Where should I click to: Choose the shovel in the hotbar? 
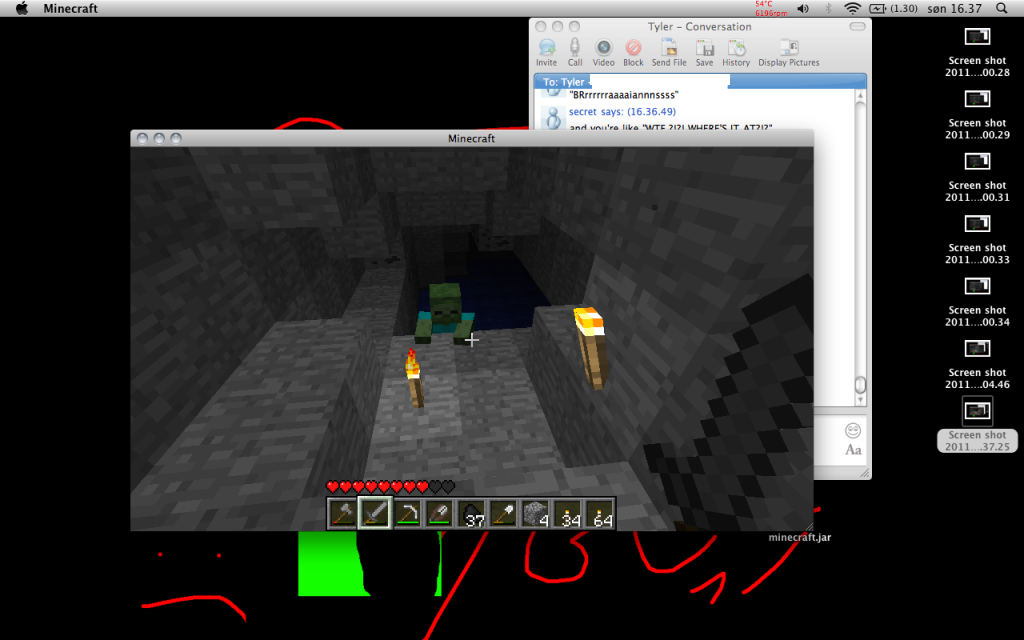point(503,514)
